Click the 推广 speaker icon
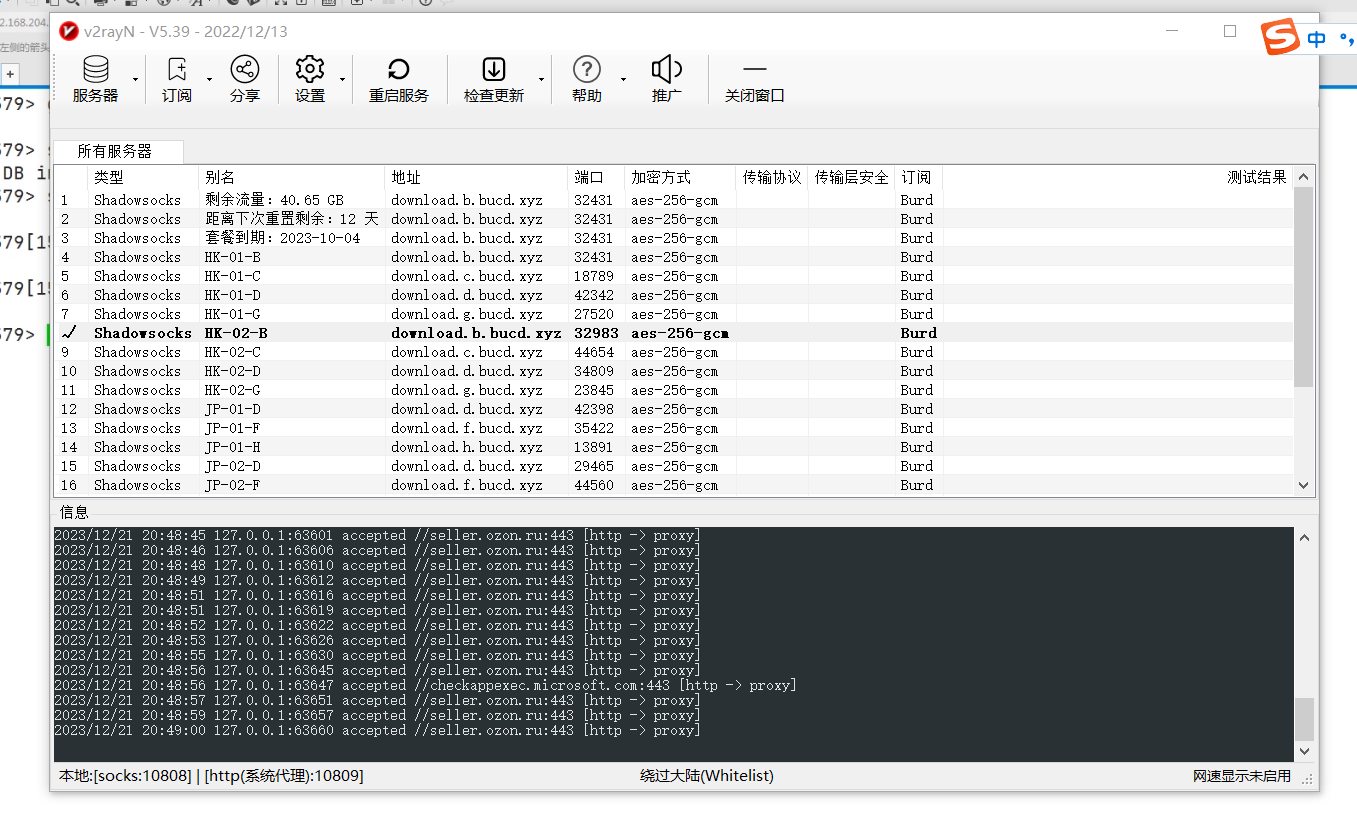 click(x=667, y=70)
